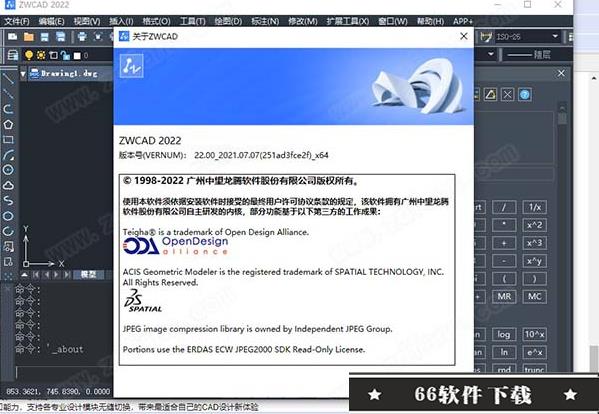Click the white layer color swatch
599x414 pixels.
pos(78,56)
